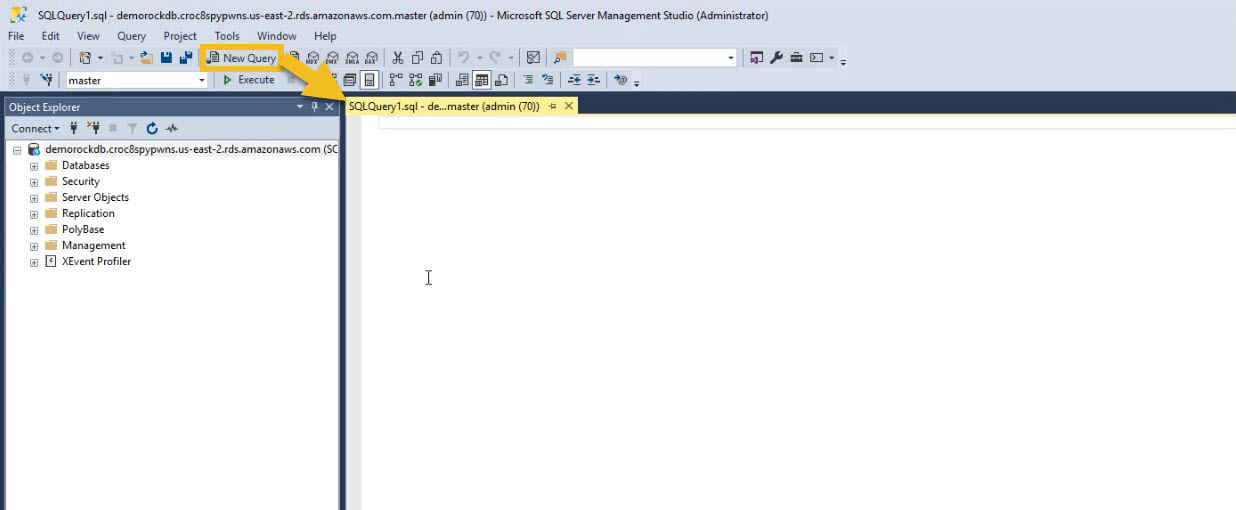Click the MDX query icon
This screenshot has height=510, width=1236.
pos(313,58)
